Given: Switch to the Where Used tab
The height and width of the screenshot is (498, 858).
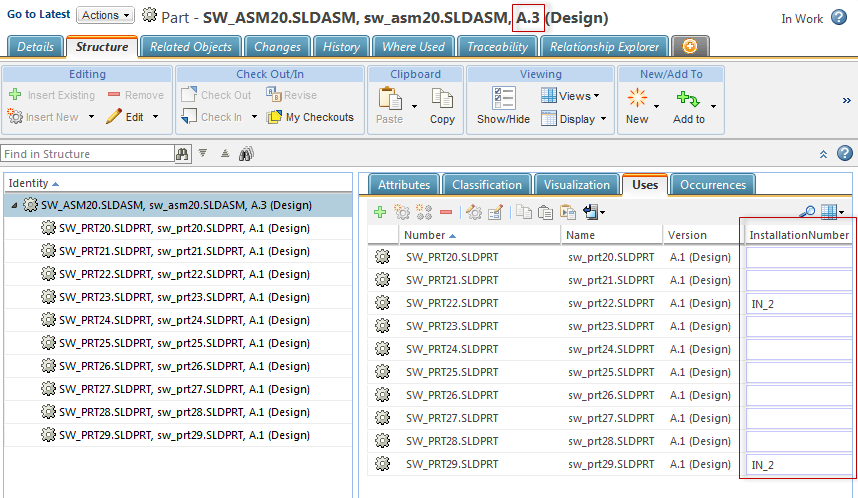Looking at the screenshot, I should (x=413, y=47).
